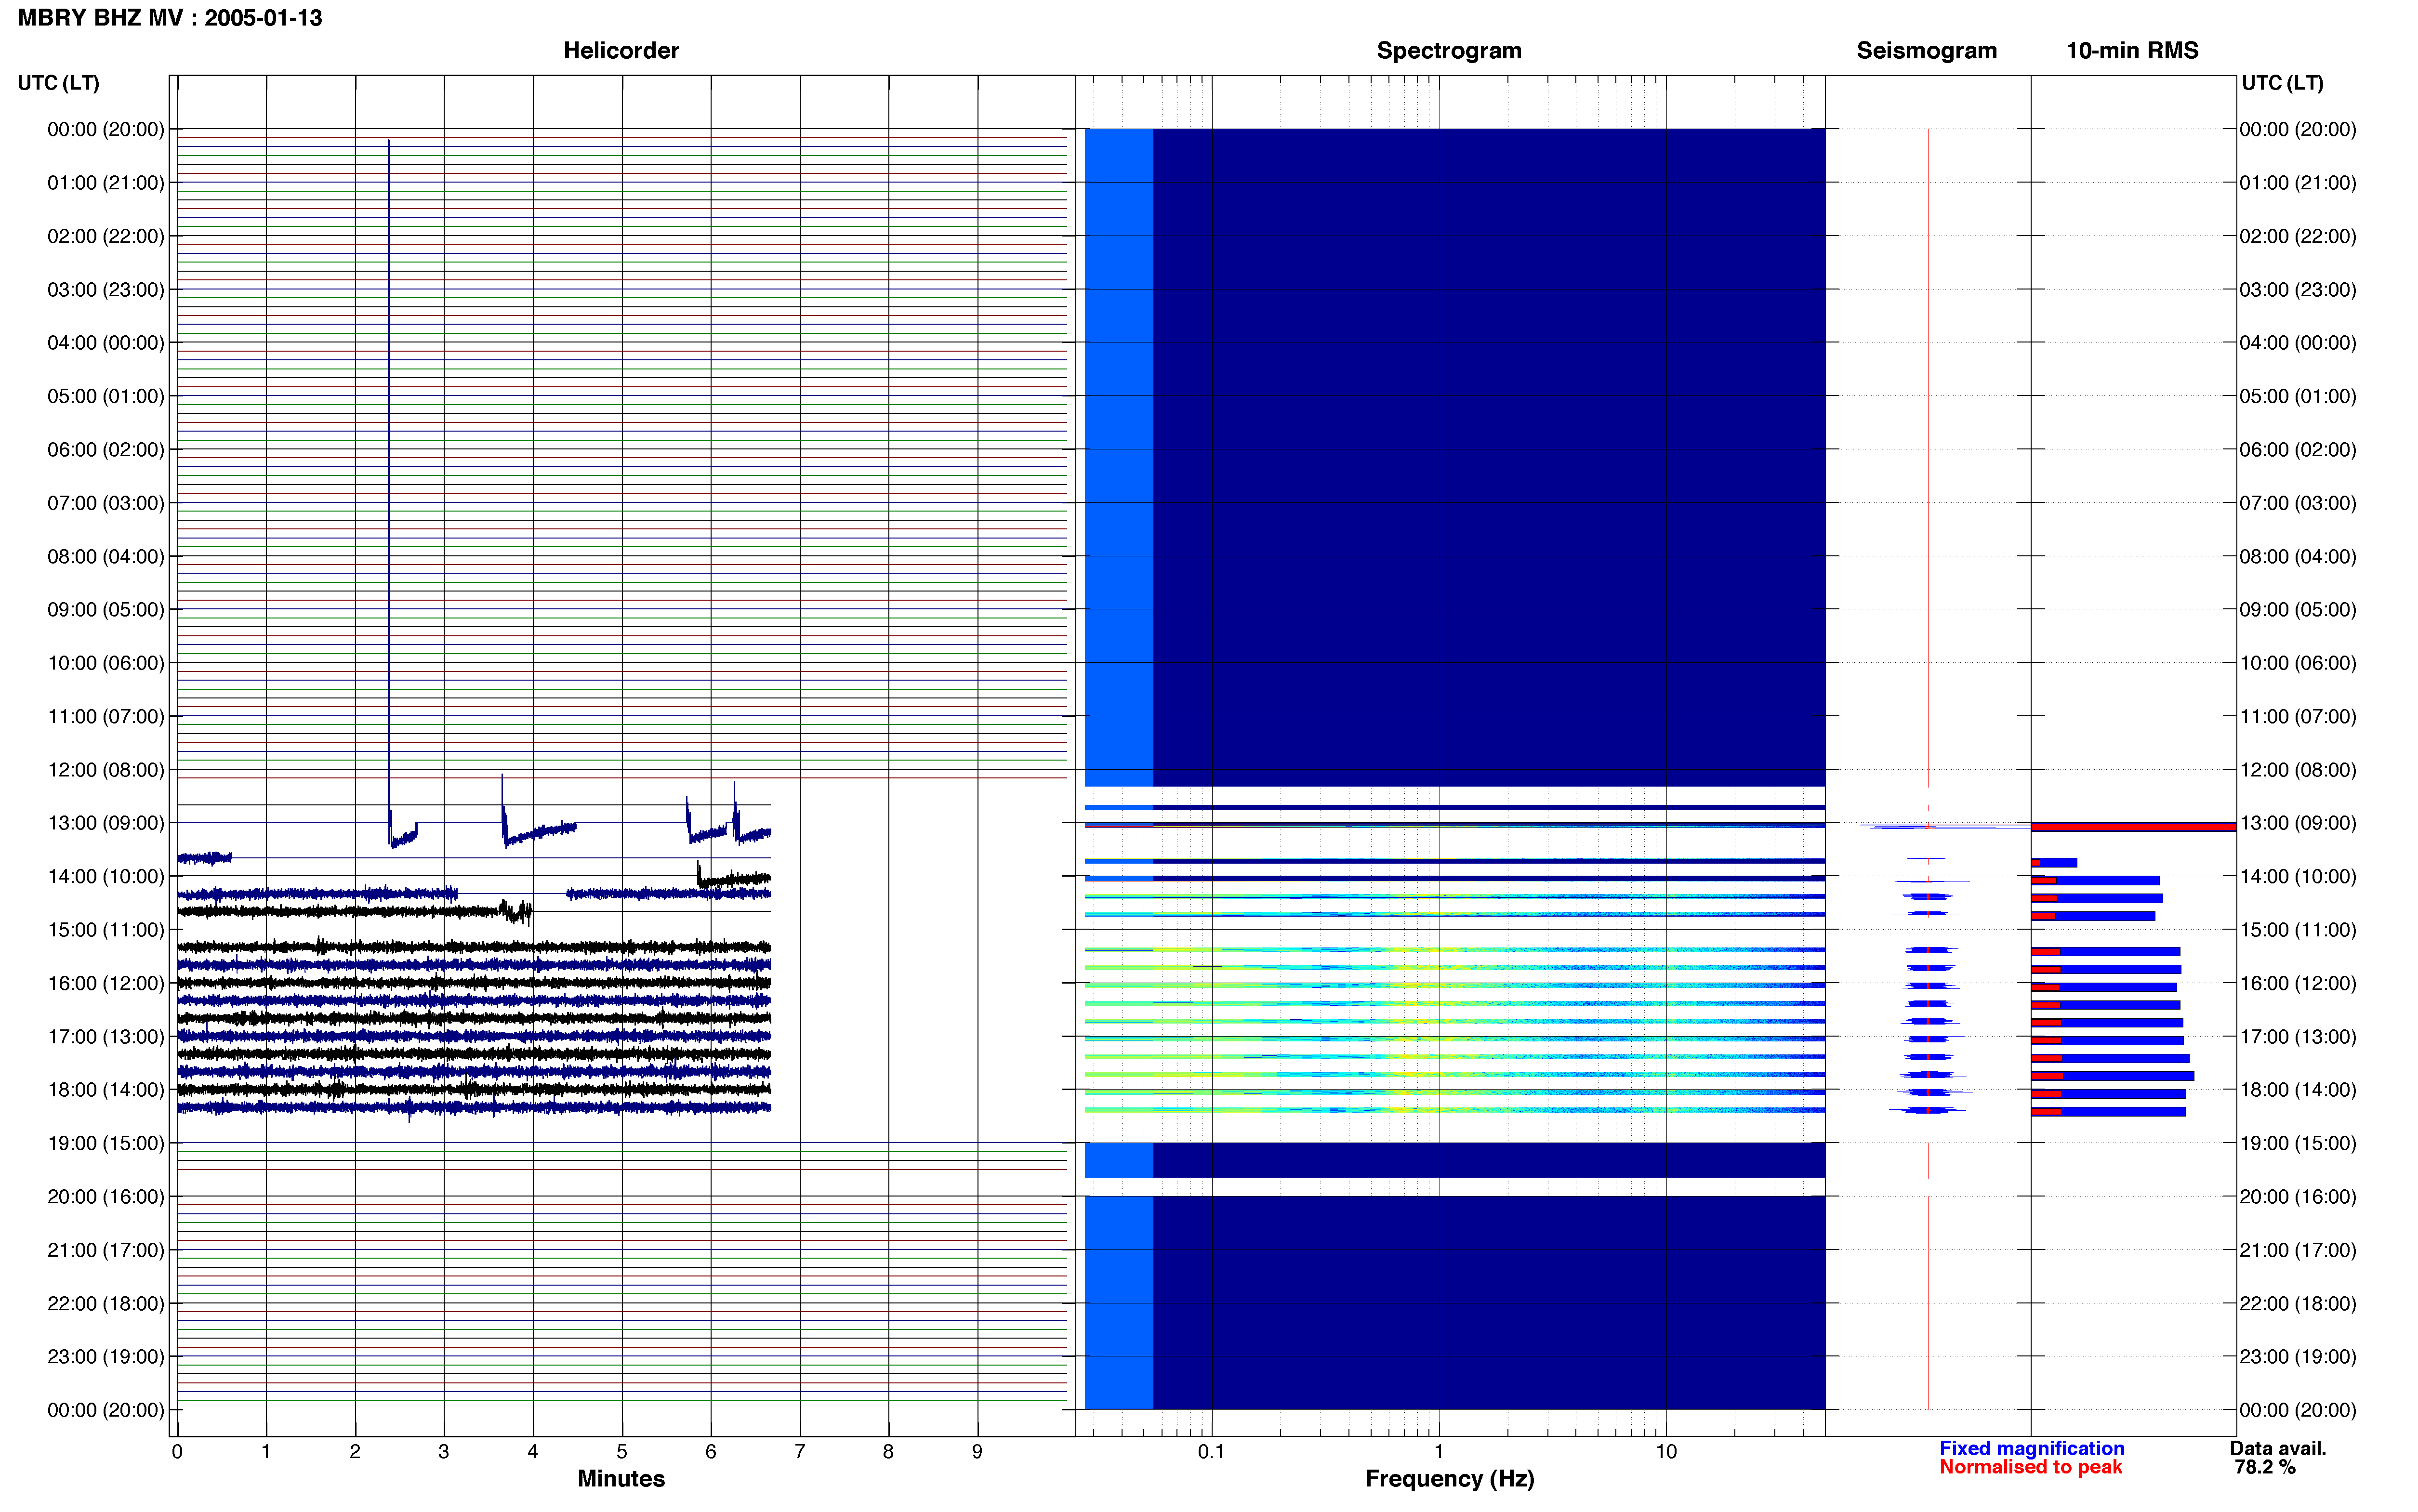Click the tall spike on the helicorder trace
The width and height of the screenshot is (2418, 1512).
point(389,480)
